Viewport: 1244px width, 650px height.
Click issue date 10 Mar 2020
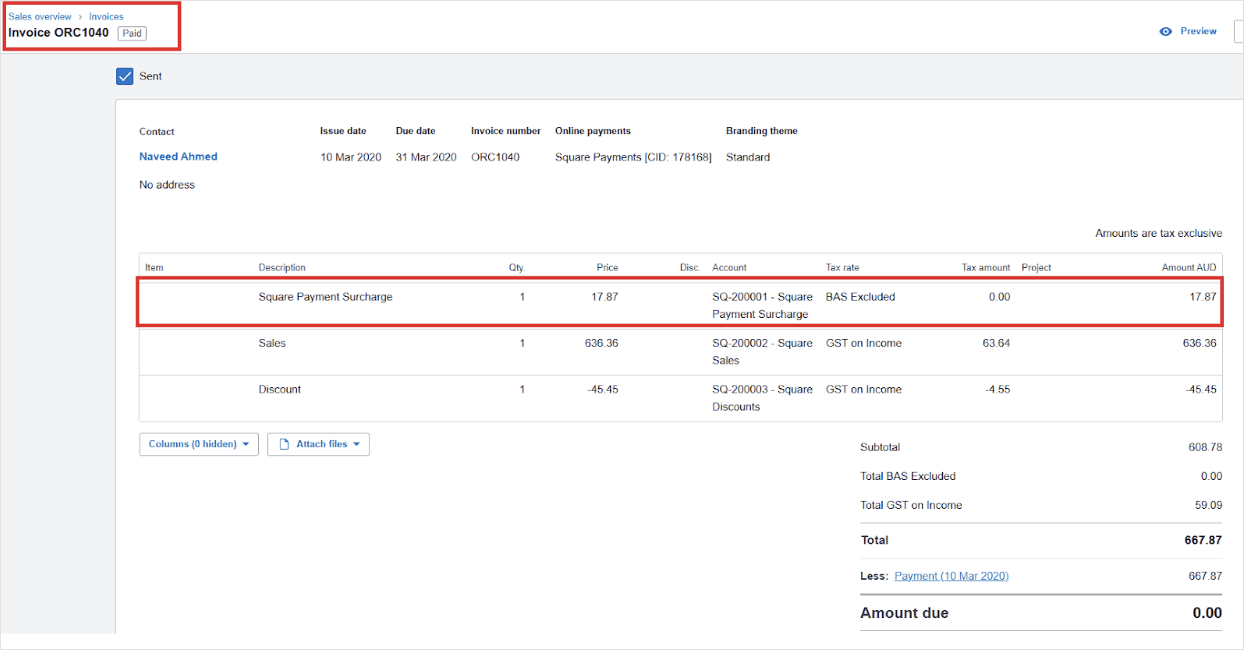[x=350, y=157]
